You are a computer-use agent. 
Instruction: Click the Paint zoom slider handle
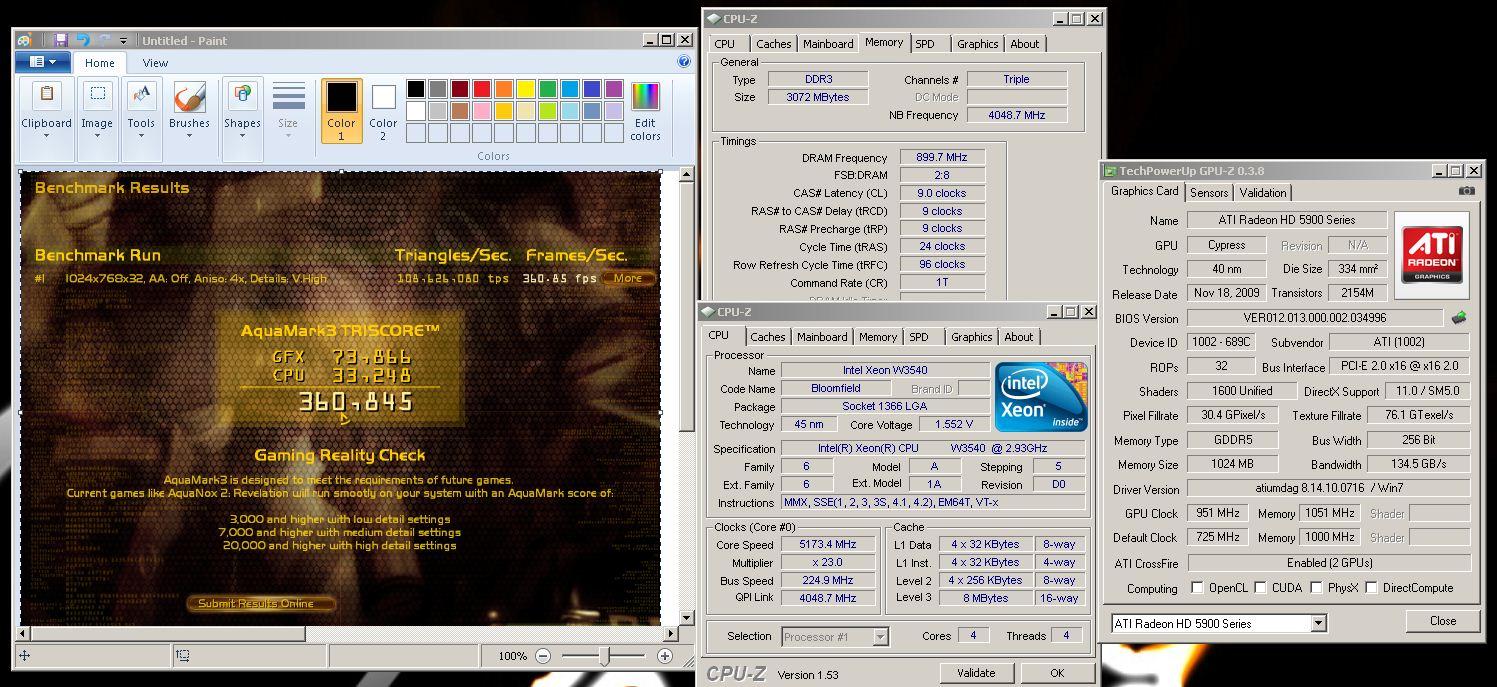(x=604, y=656)
